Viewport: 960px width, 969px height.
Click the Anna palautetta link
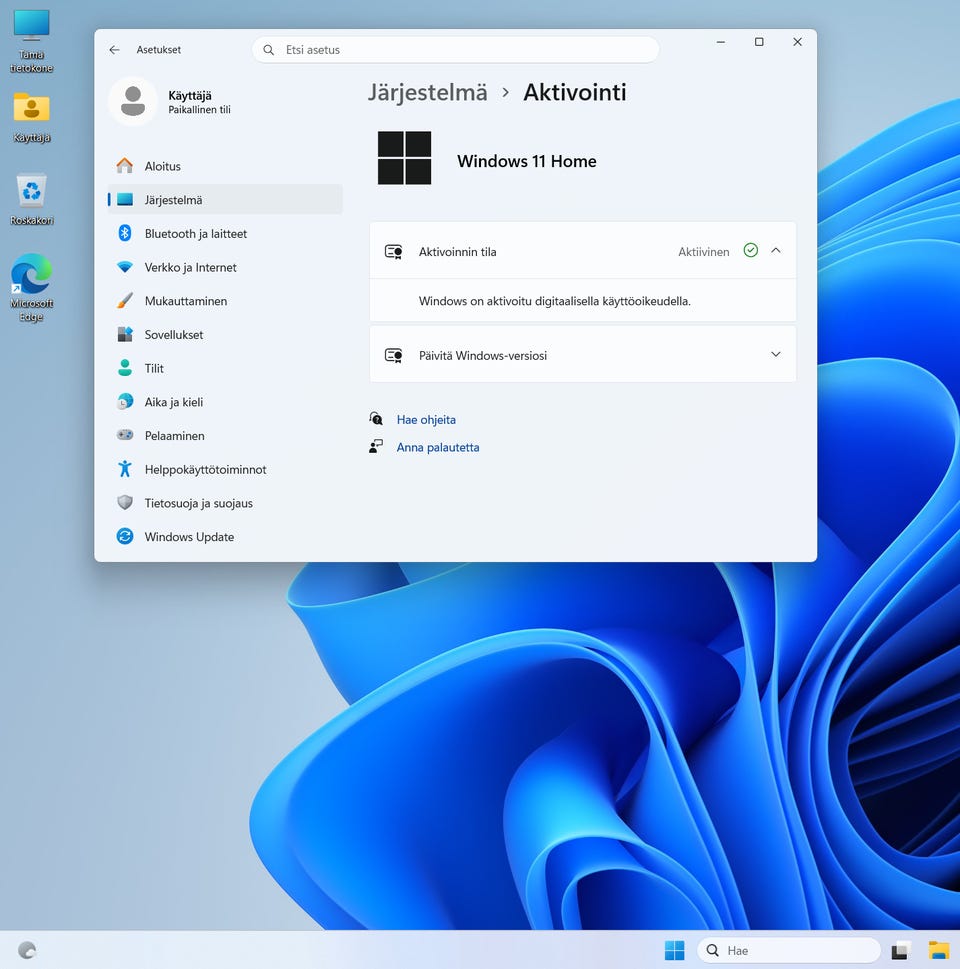437,448
